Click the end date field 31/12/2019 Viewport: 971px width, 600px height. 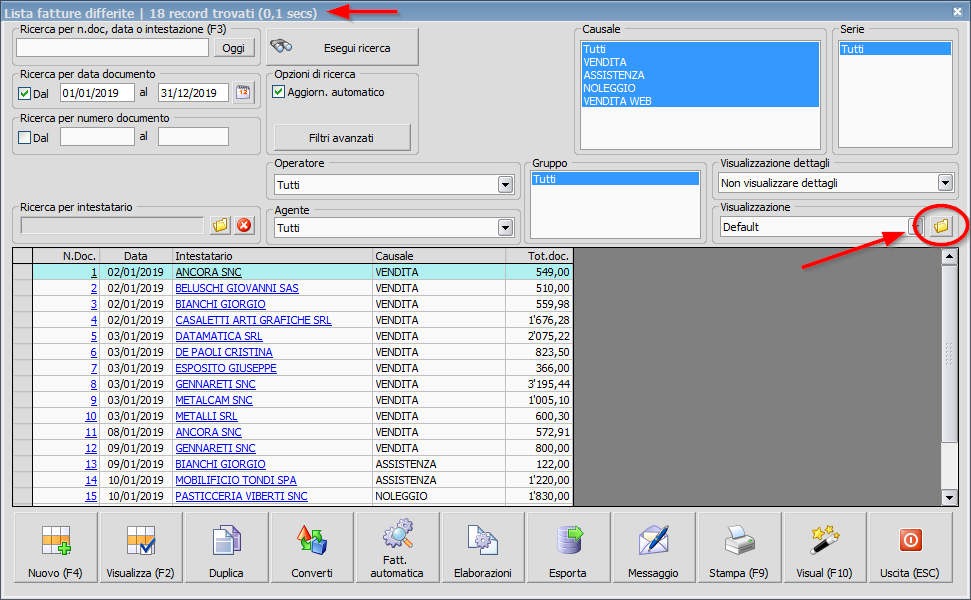(193, 93)
